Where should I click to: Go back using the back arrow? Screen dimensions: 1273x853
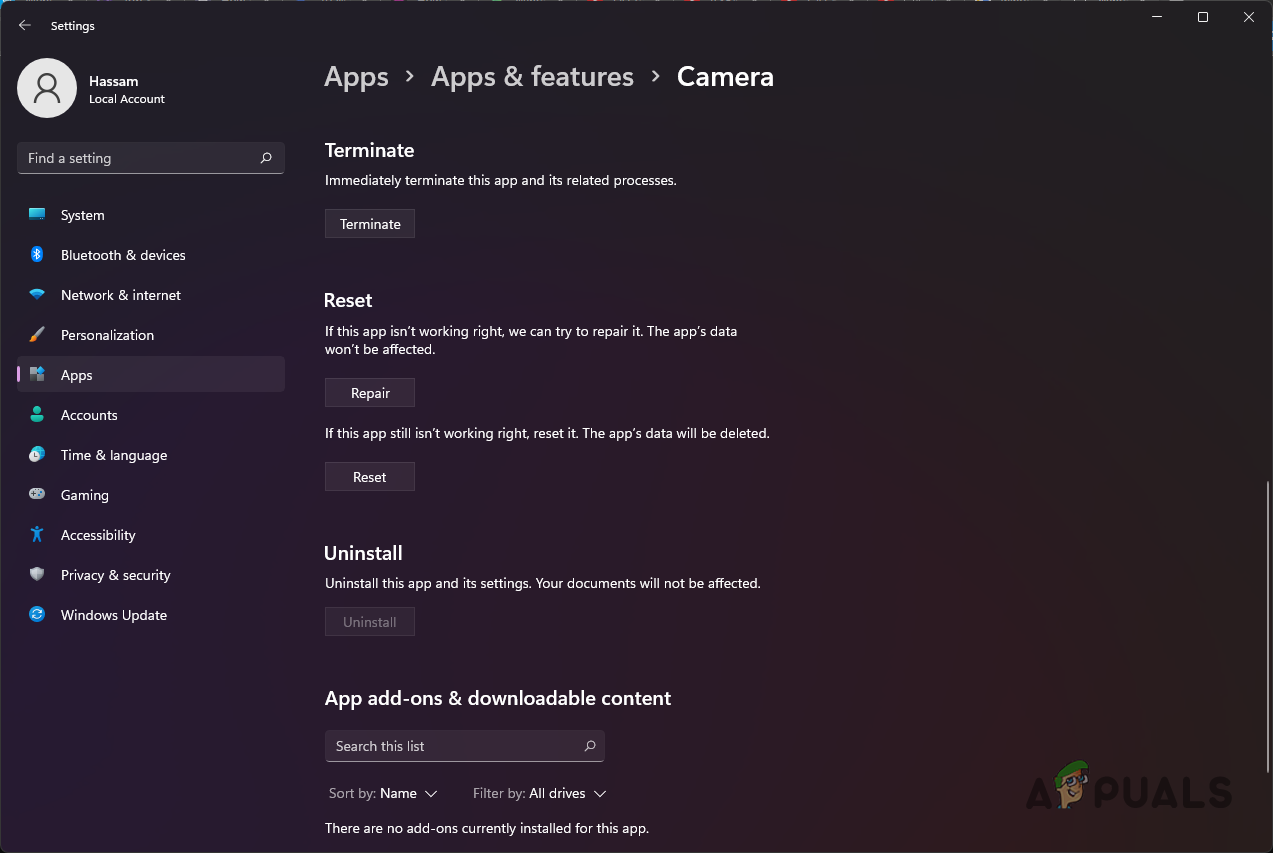coord(25,26)
